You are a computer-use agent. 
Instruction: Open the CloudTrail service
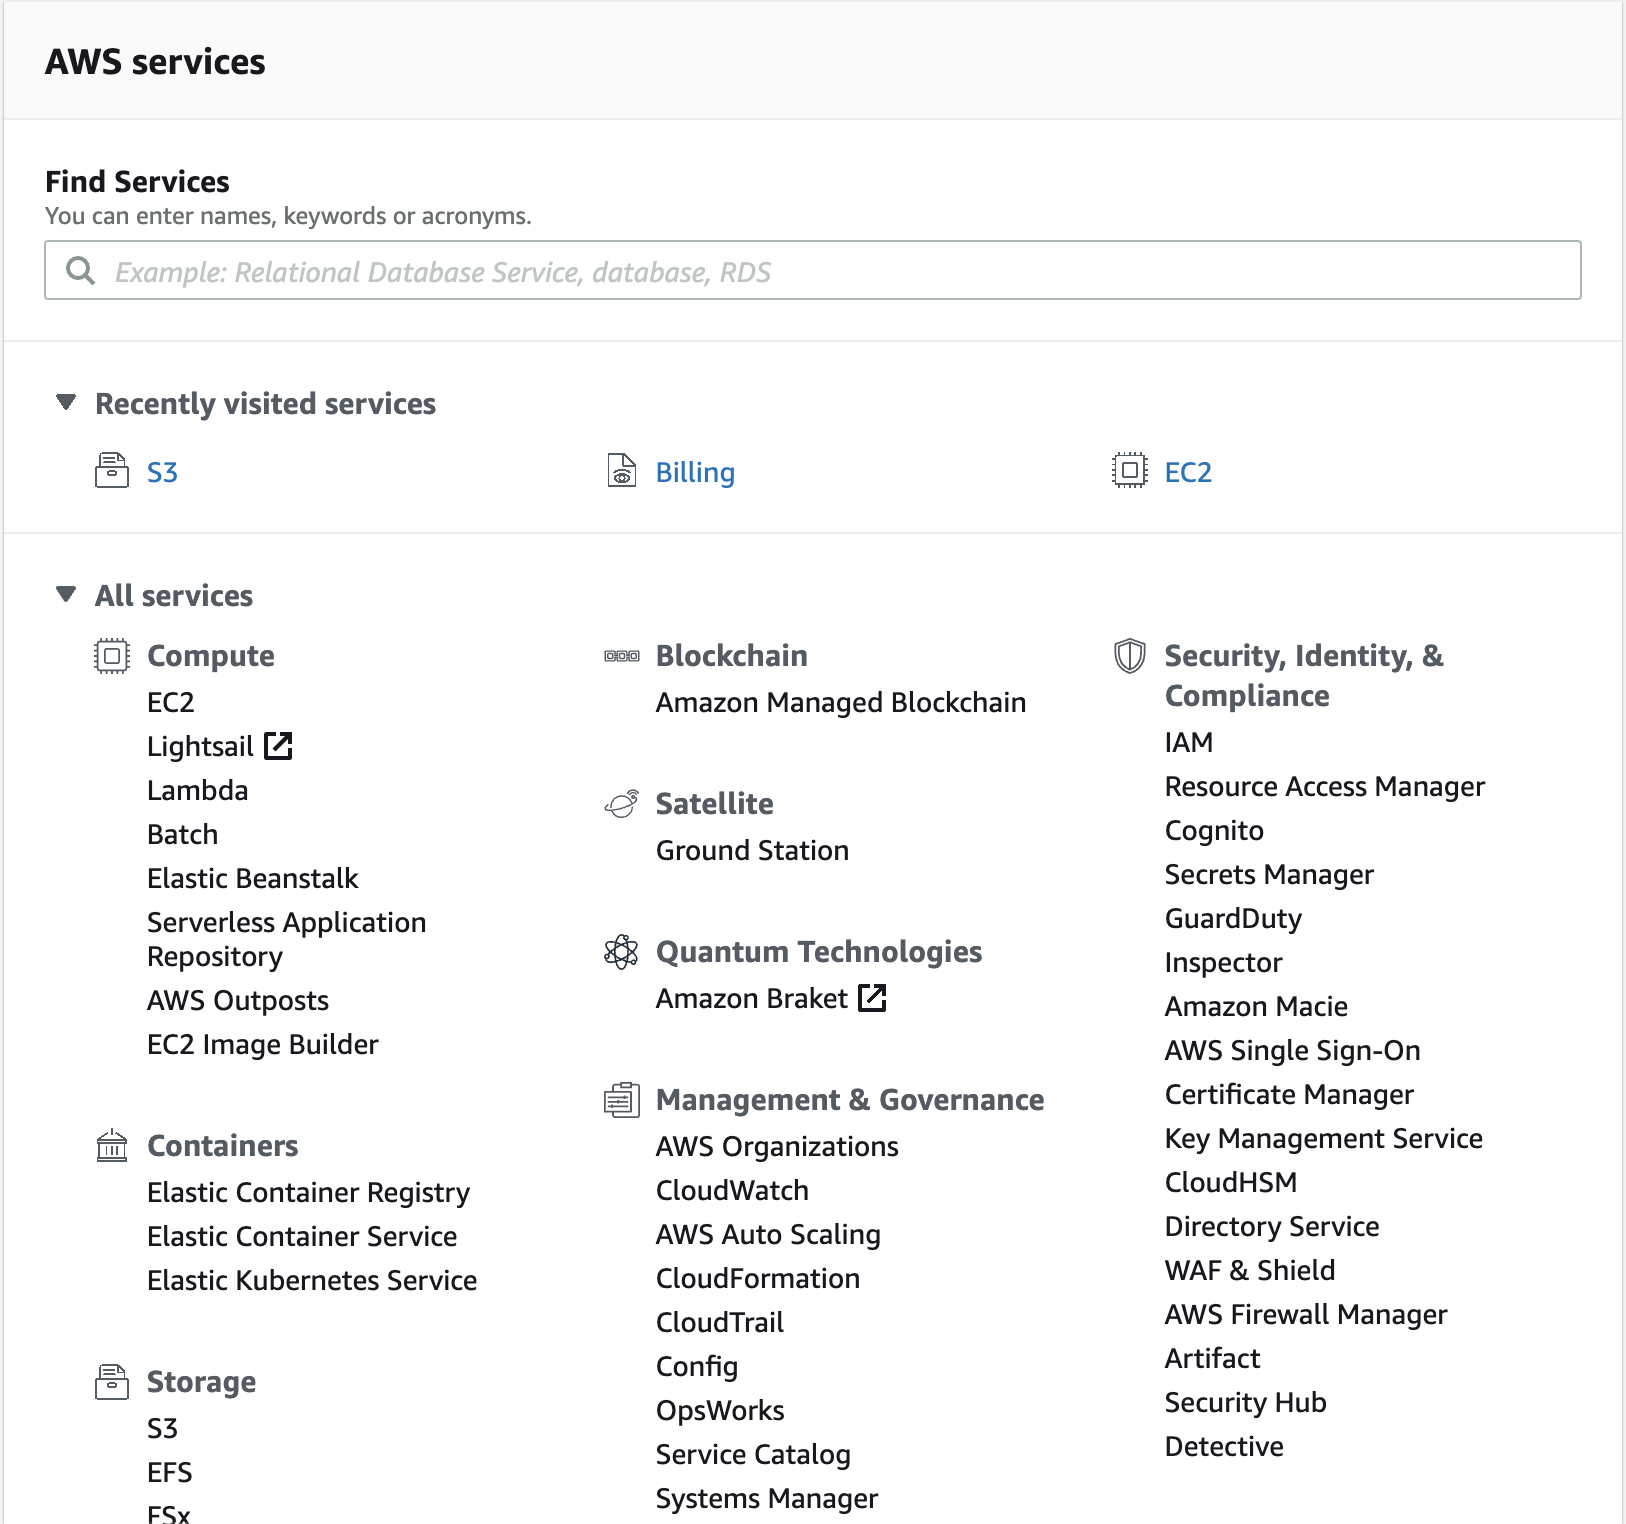tap(720, 1322)
